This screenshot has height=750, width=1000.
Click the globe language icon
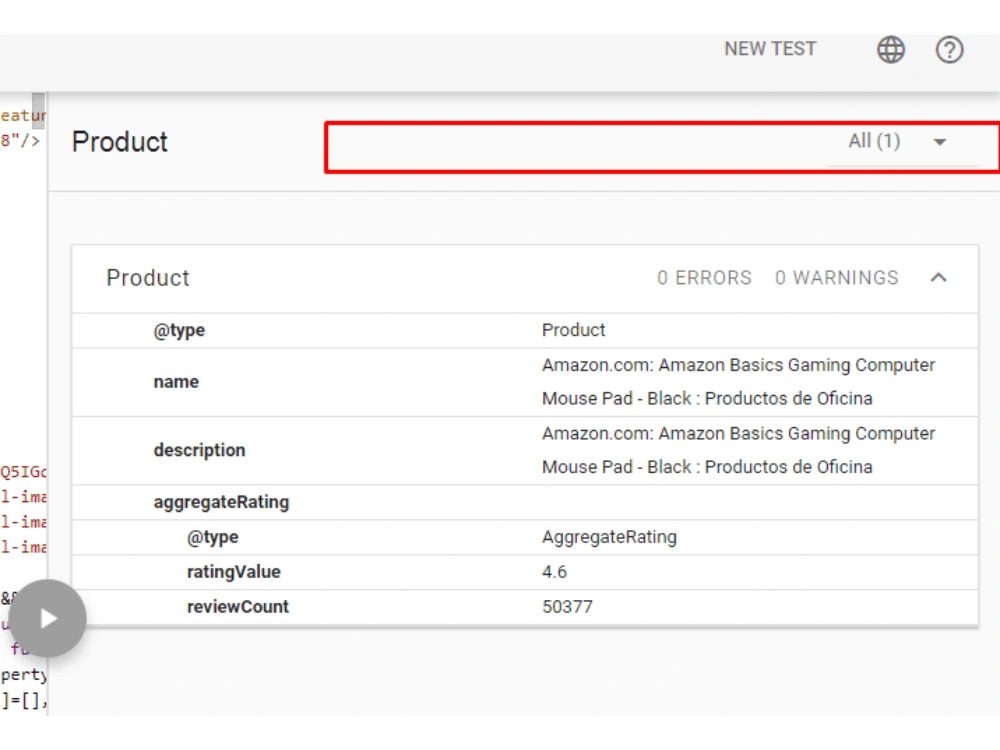890,50
